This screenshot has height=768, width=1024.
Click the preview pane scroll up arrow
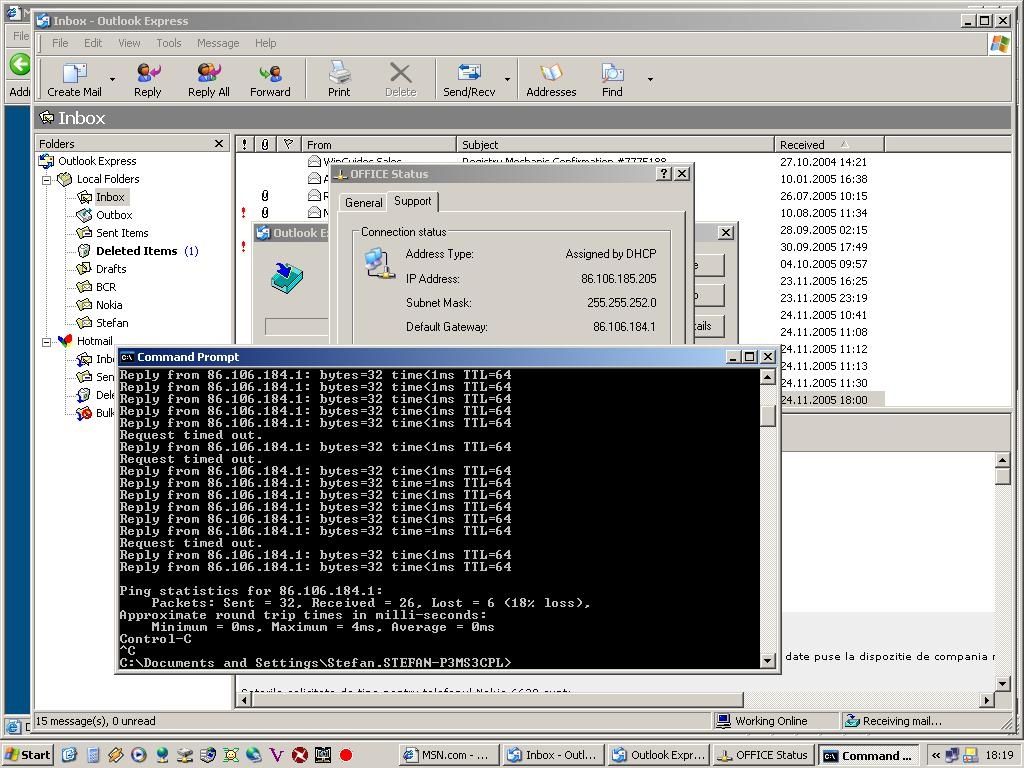pos(1003,460)
